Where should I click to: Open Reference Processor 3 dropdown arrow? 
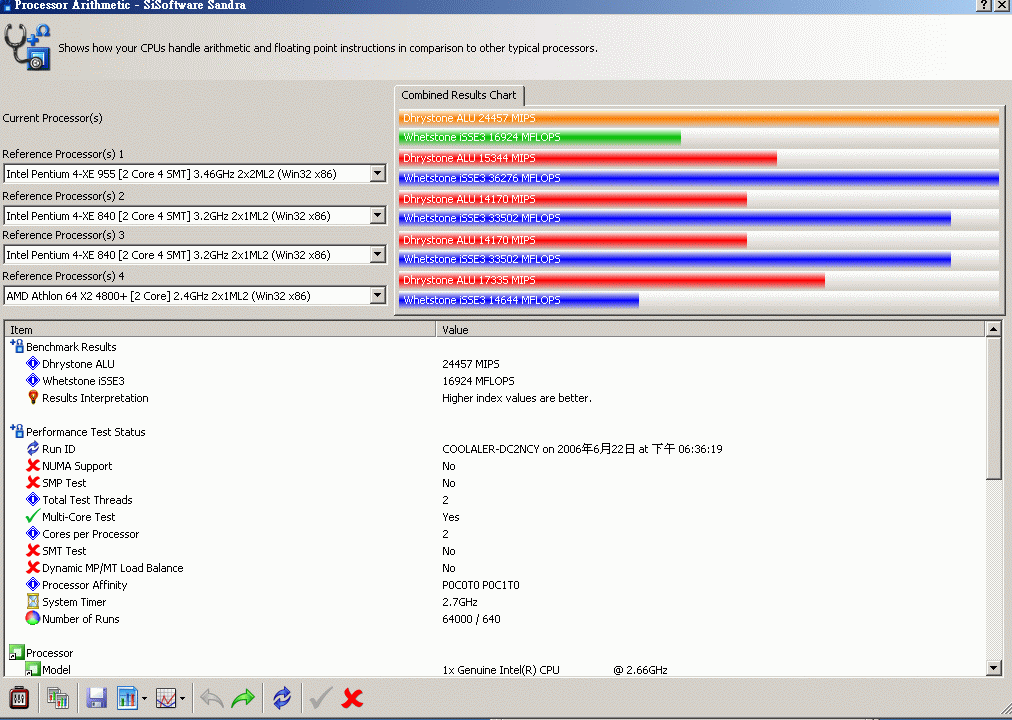click(378, 255)
